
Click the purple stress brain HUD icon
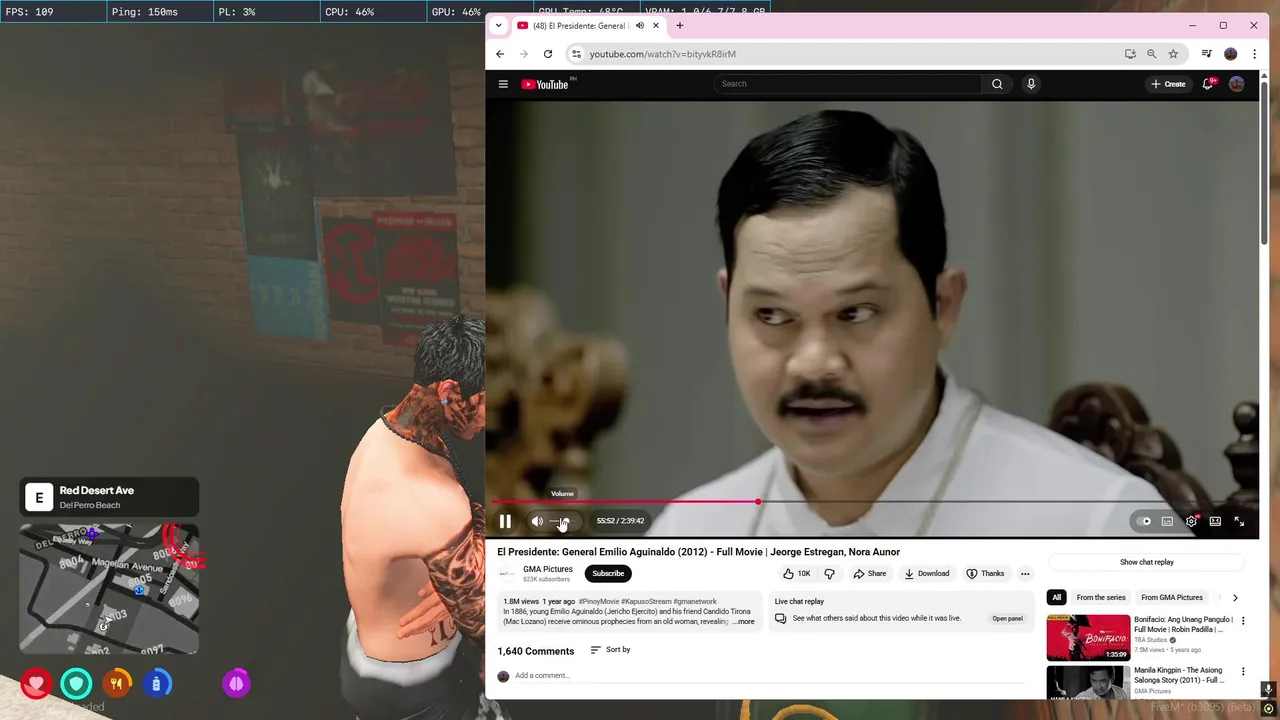236,684
